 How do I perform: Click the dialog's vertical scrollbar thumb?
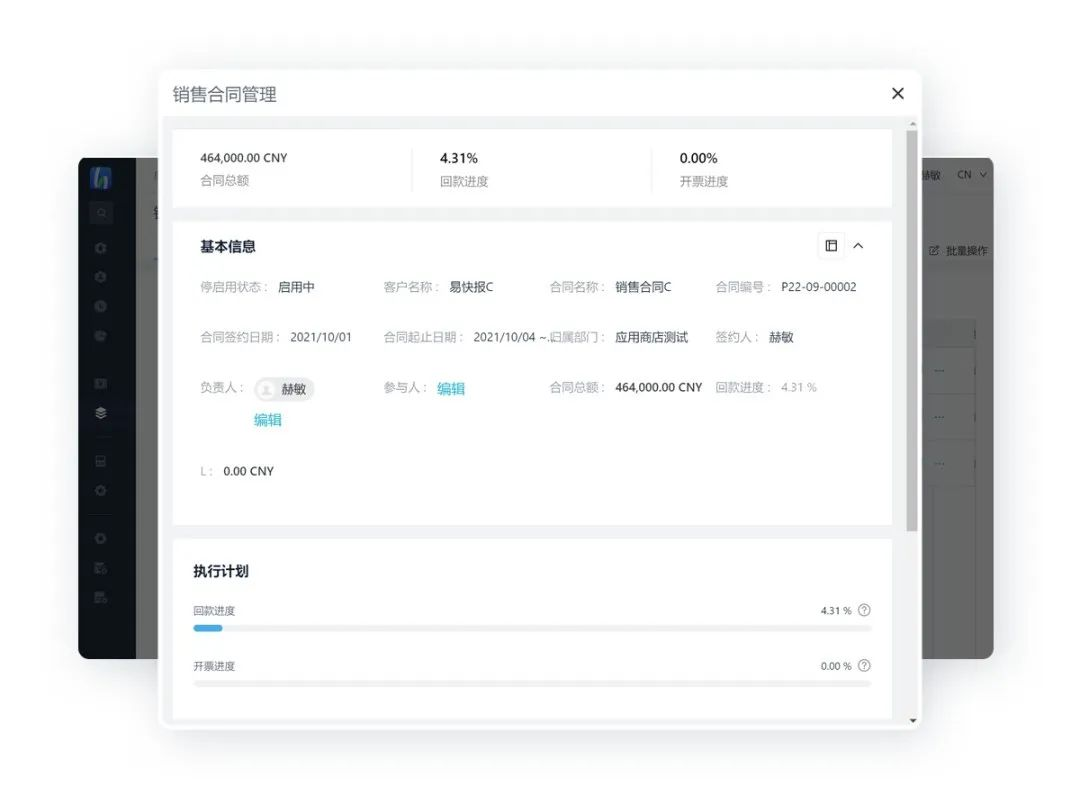[x=912, y=330]
